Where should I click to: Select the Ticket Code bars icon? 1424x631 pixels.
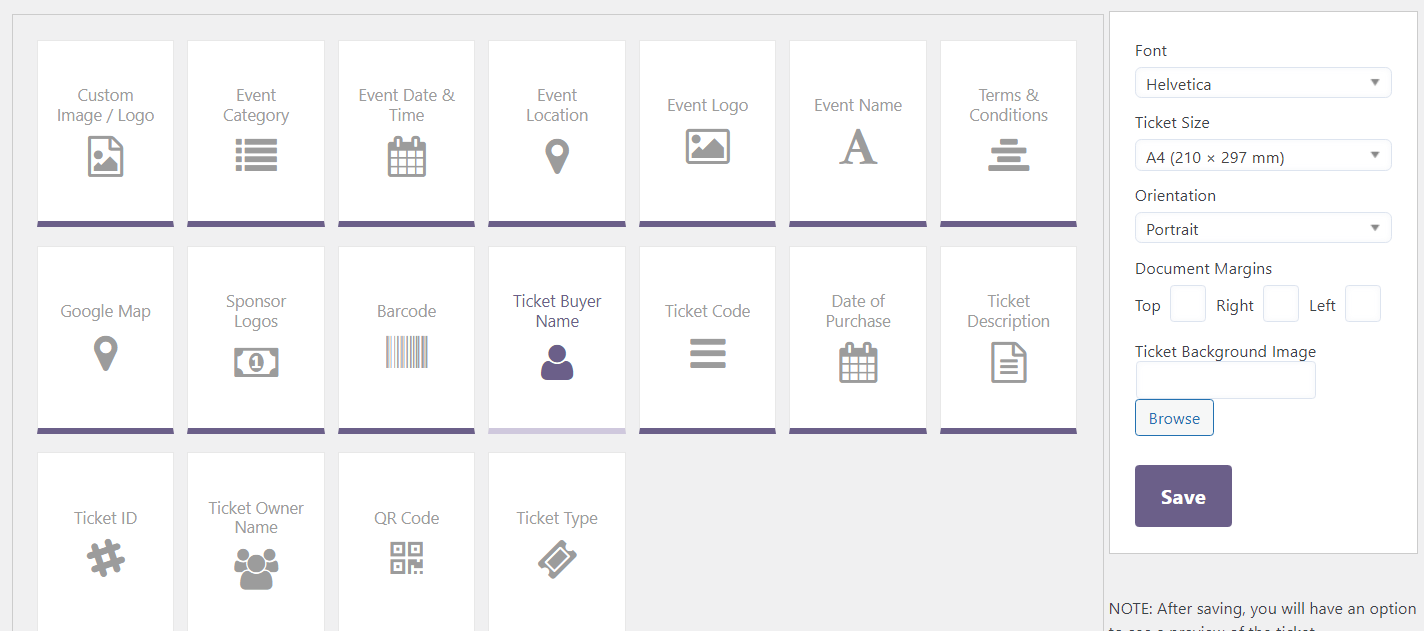(x=708, y=353)
